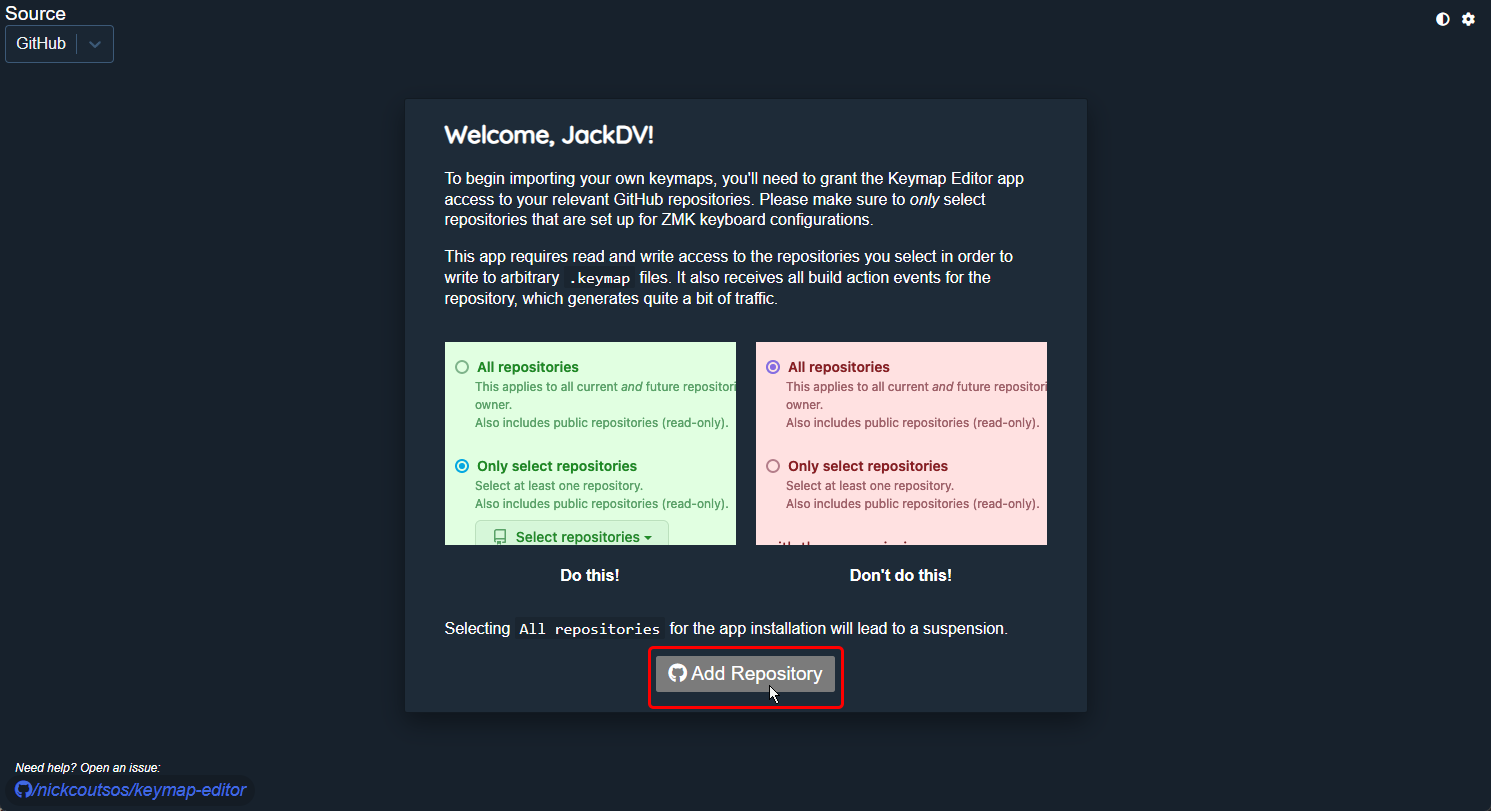Click the Welcome, JackDV! heading
Viewport: 1491px width, 811px height.
548,135
